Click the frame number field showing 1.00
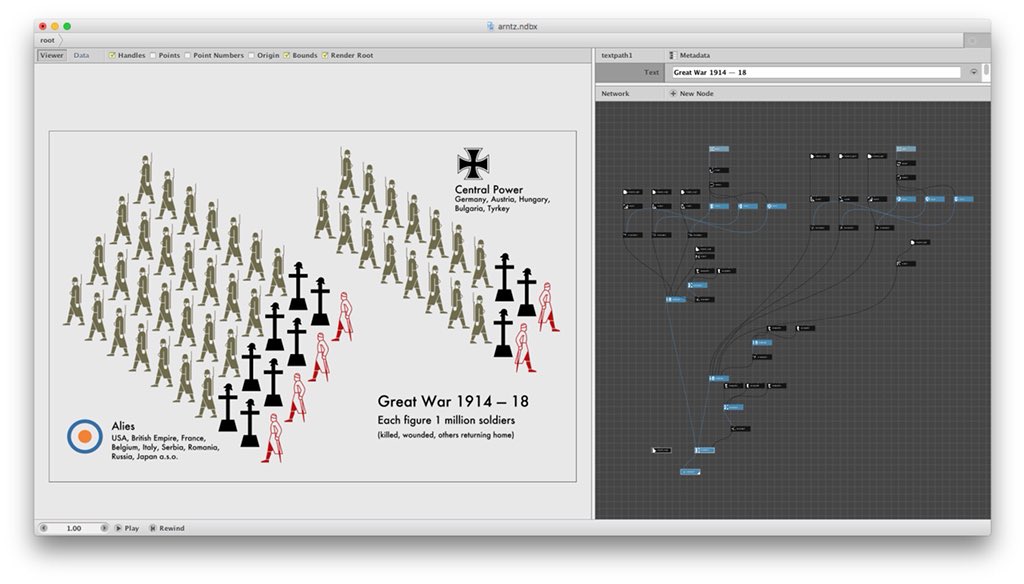The width and height of the screenshot is (1024, 584). [x=74, y=528]
